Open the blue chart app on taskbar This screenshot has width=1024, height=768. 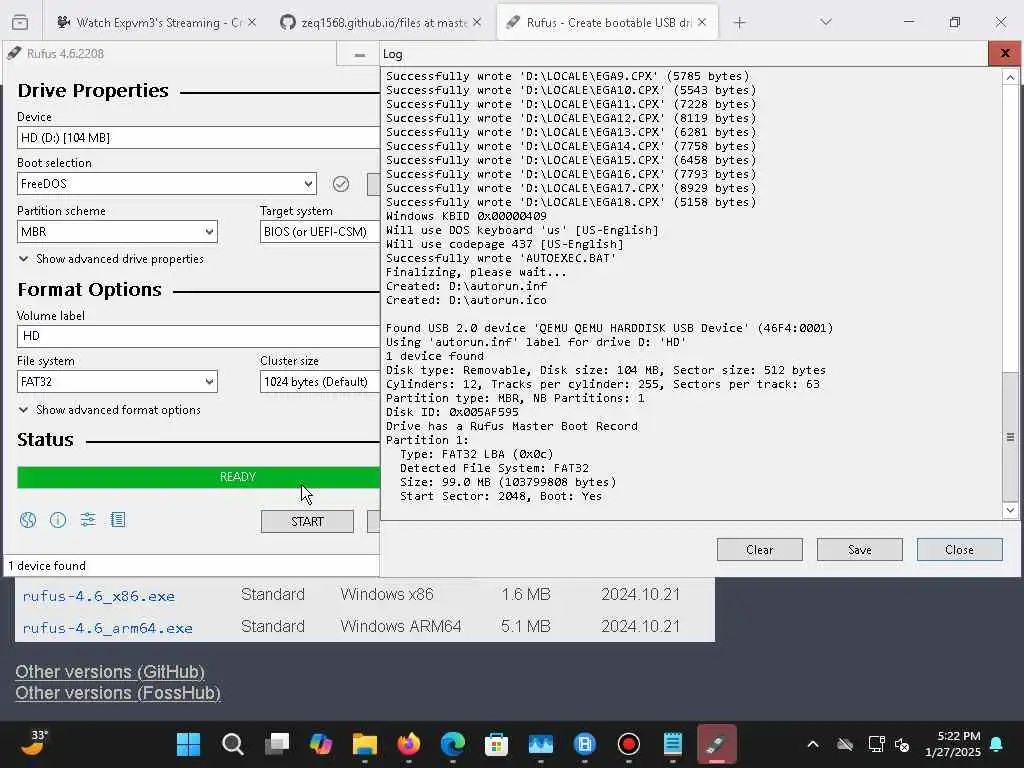point(541,744)
